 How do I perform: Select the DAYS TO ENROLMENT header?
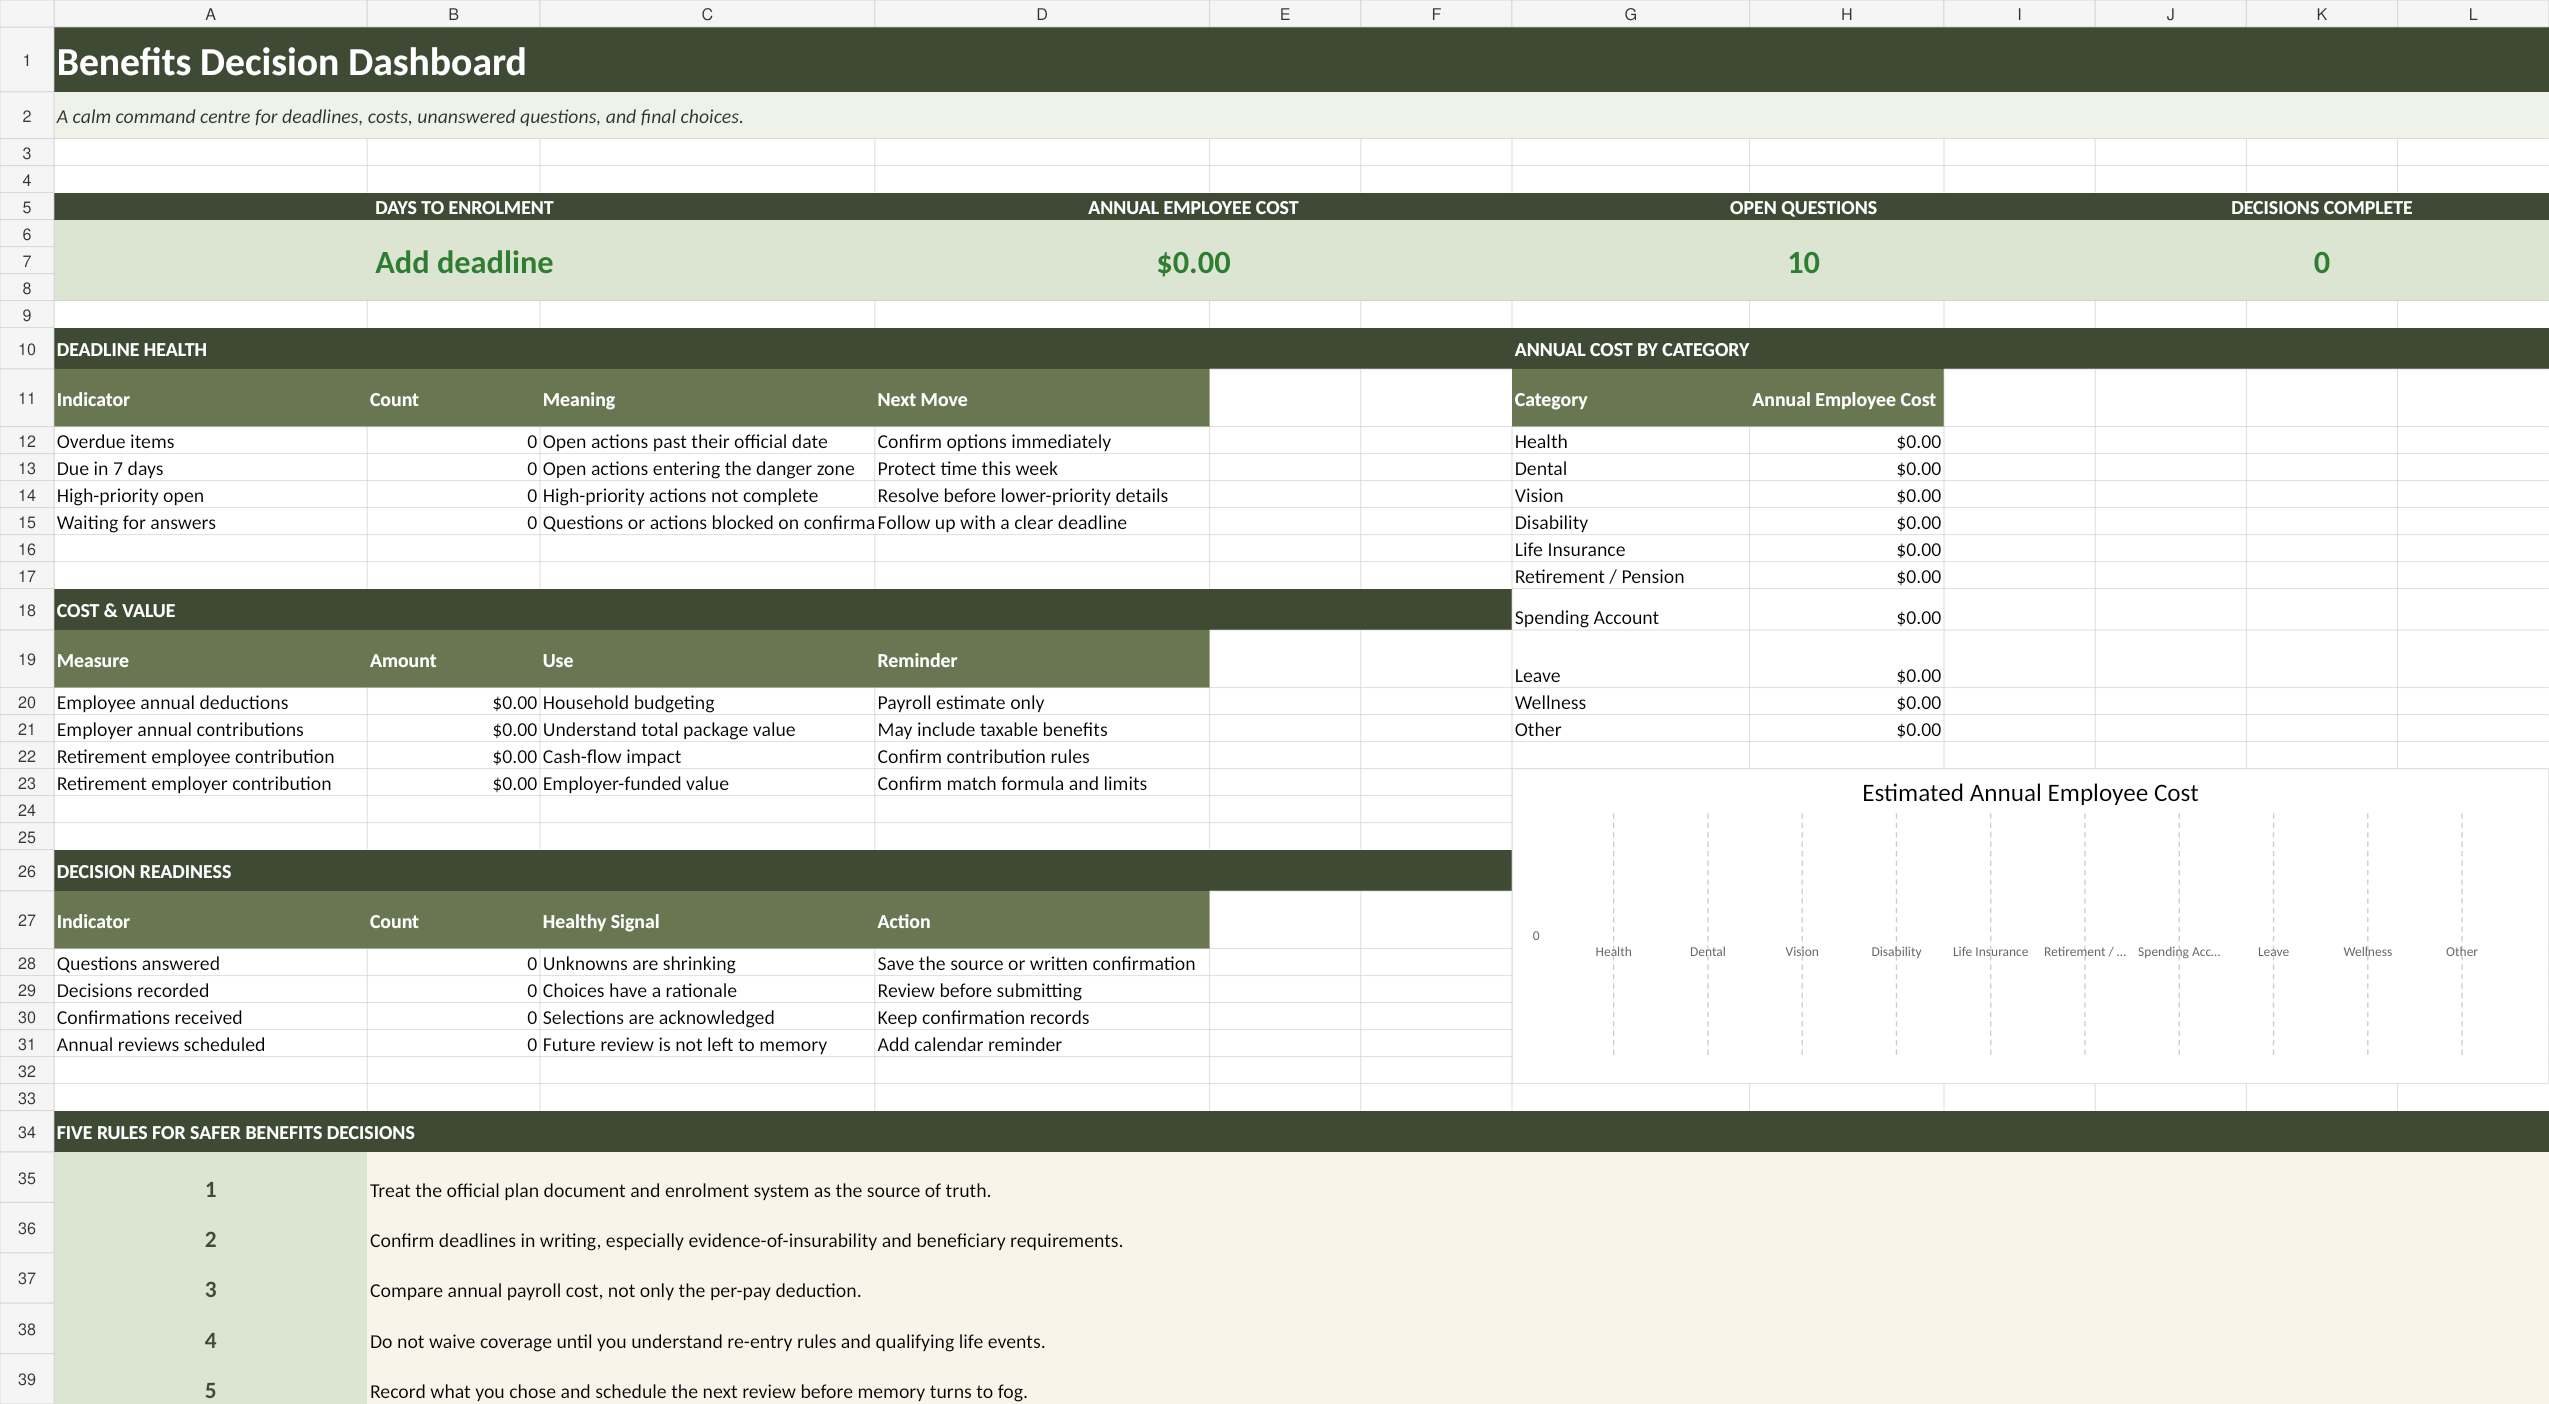click(464, 208)
